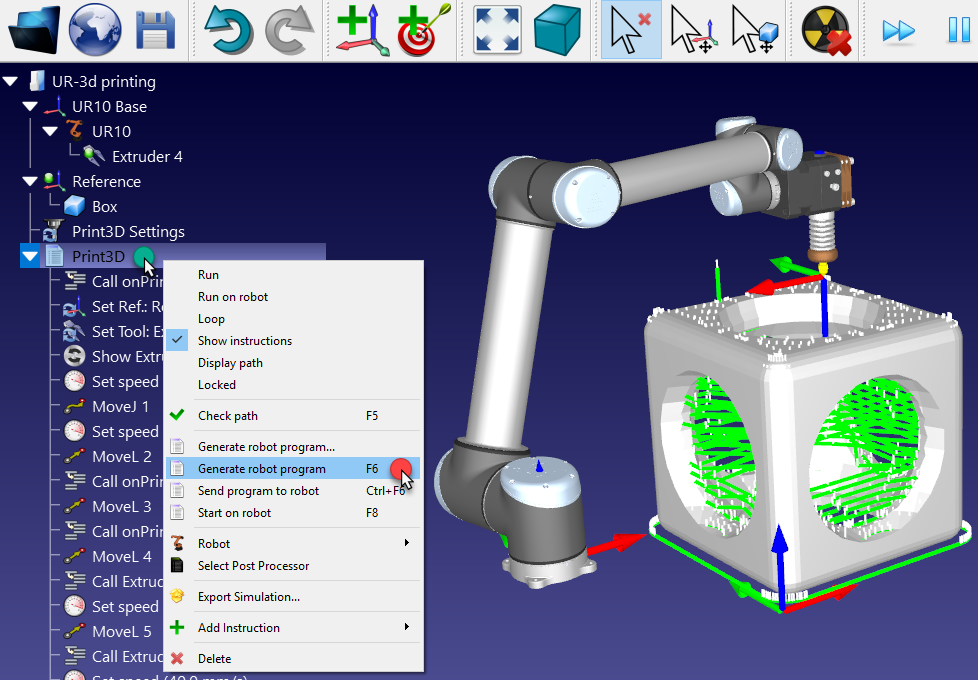This screenshot has height=680, width=978.
Task: Toggle collision checking off
Action: [x=825, y=30]
